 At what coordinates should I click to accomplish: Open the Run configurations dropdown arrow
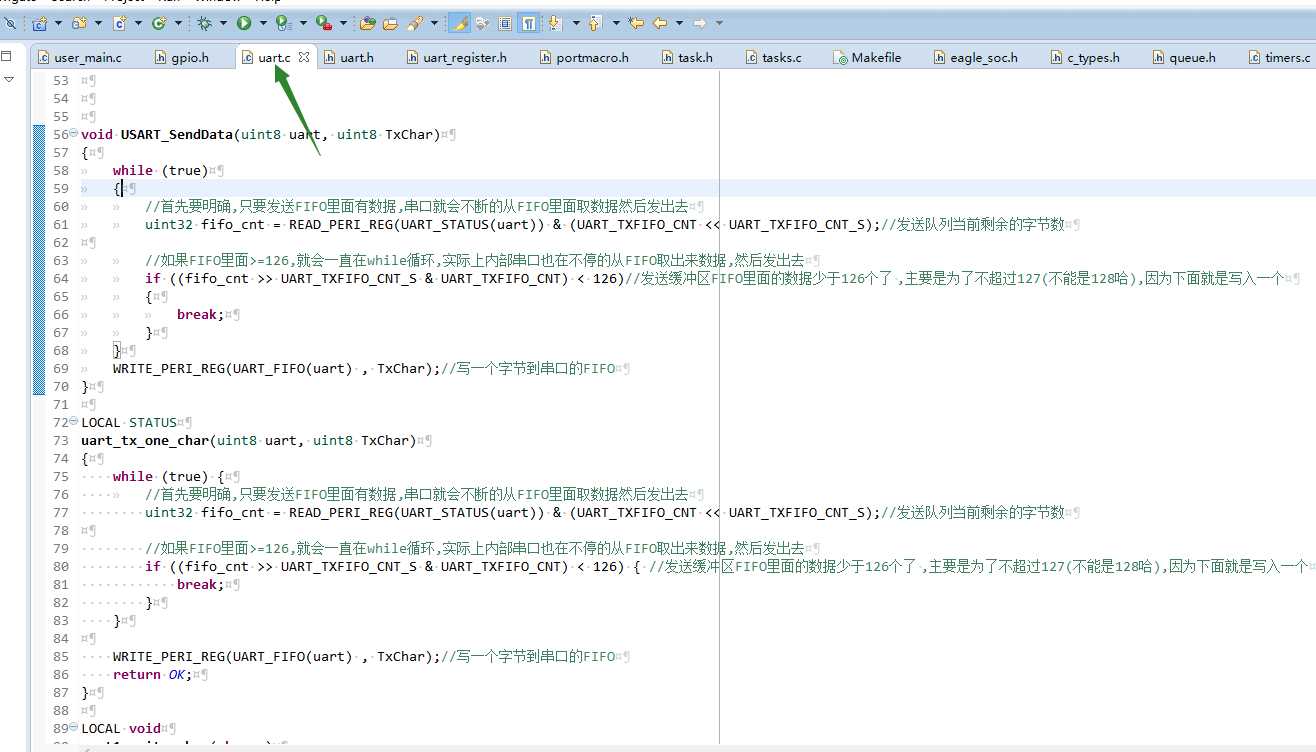coord(263,22)
